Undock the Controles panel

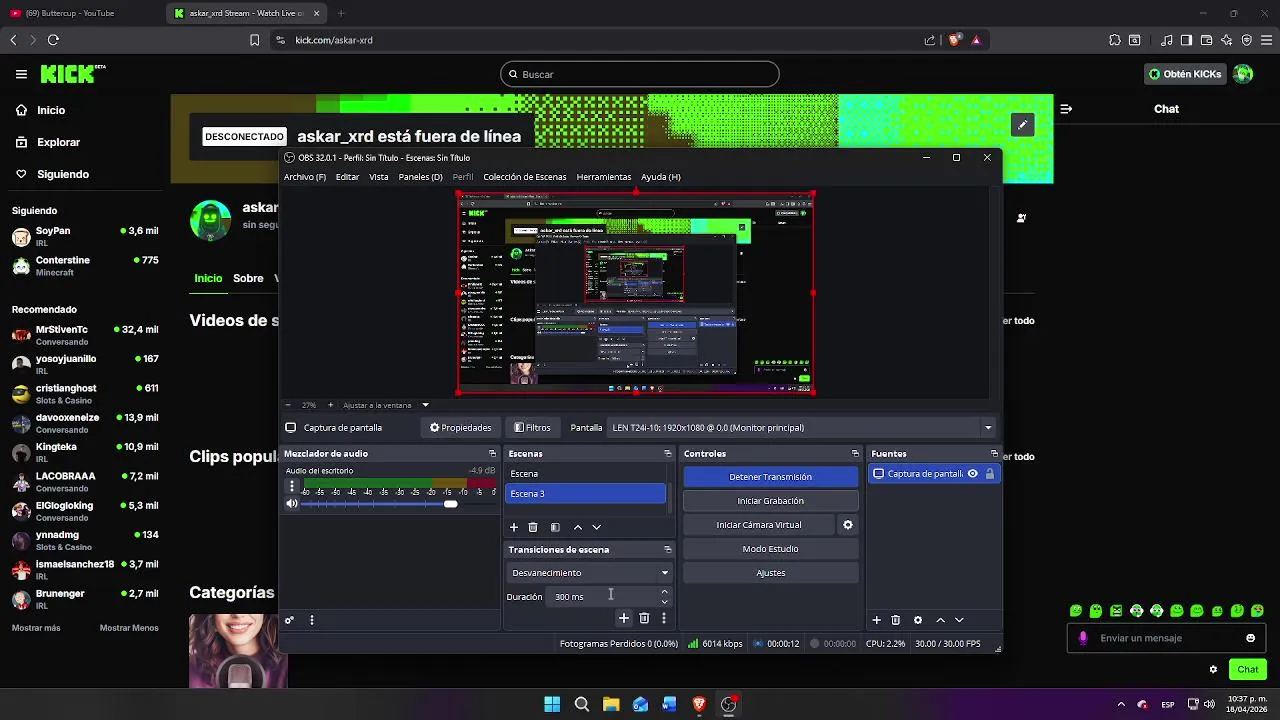pyautogui.click(x=855, y=454)
